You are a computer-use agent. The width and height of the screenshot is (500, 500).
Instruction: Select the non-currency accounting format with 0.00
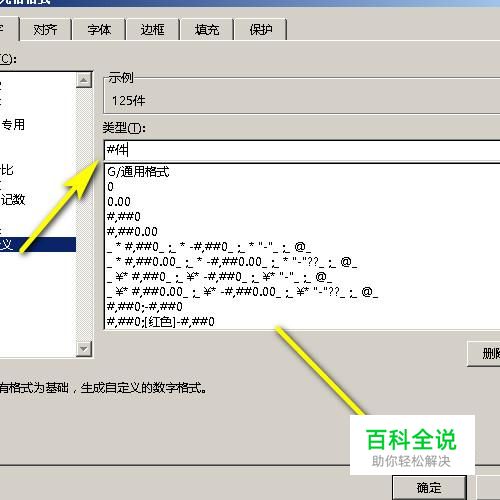(x=302, y=262)
